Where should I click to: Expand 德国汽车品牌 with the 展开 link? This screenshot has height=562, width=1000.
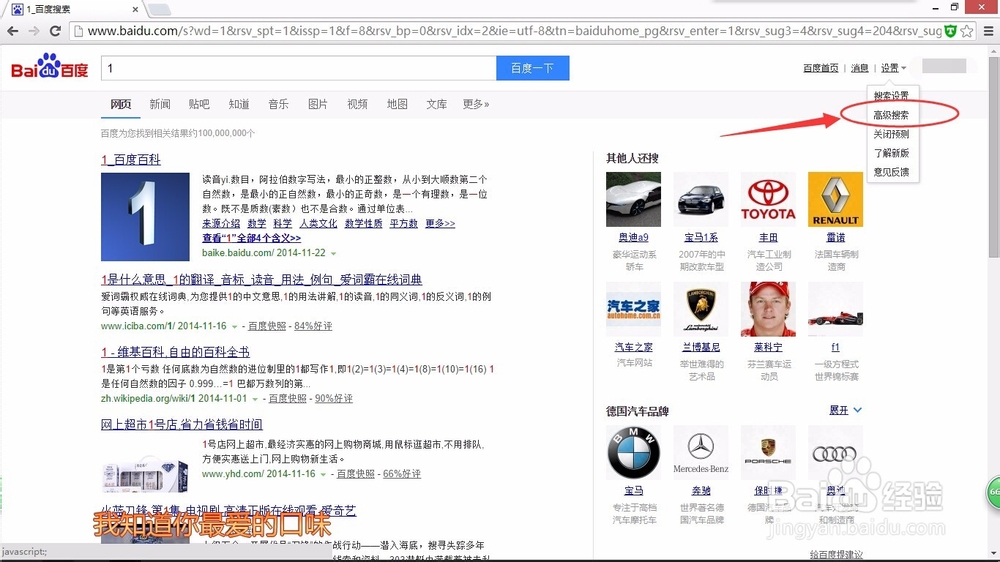846,410
